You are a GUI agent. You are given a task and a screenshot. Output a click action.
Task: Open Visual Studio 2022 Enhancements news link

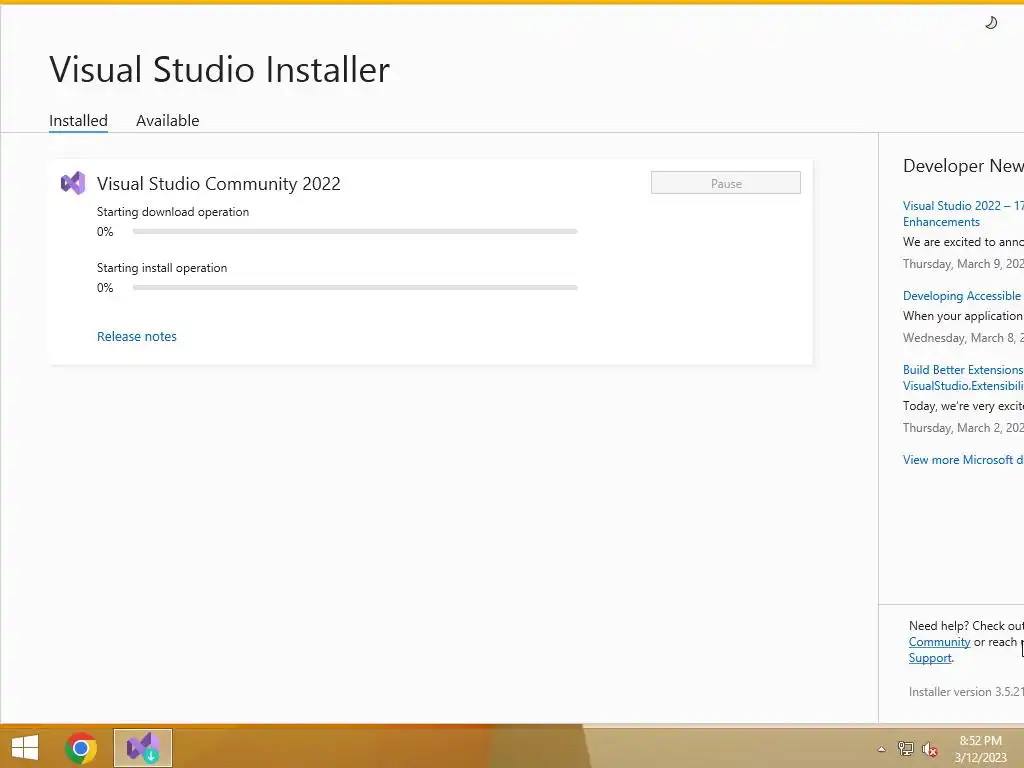(963, 214)
